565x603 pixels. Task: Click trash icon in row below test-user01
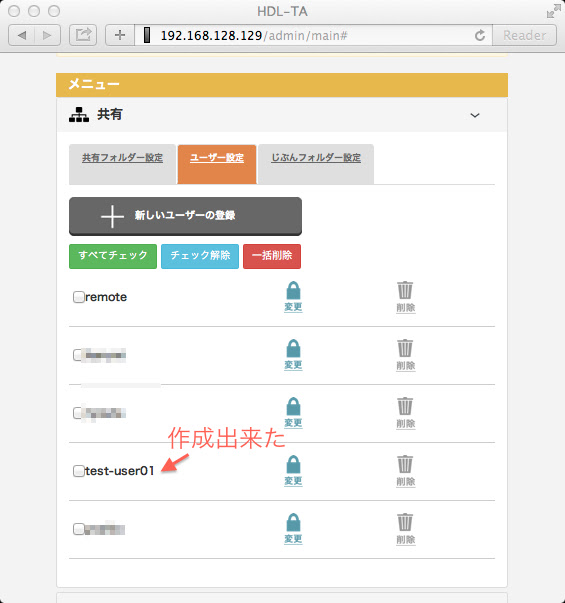[x=405, y=522]
